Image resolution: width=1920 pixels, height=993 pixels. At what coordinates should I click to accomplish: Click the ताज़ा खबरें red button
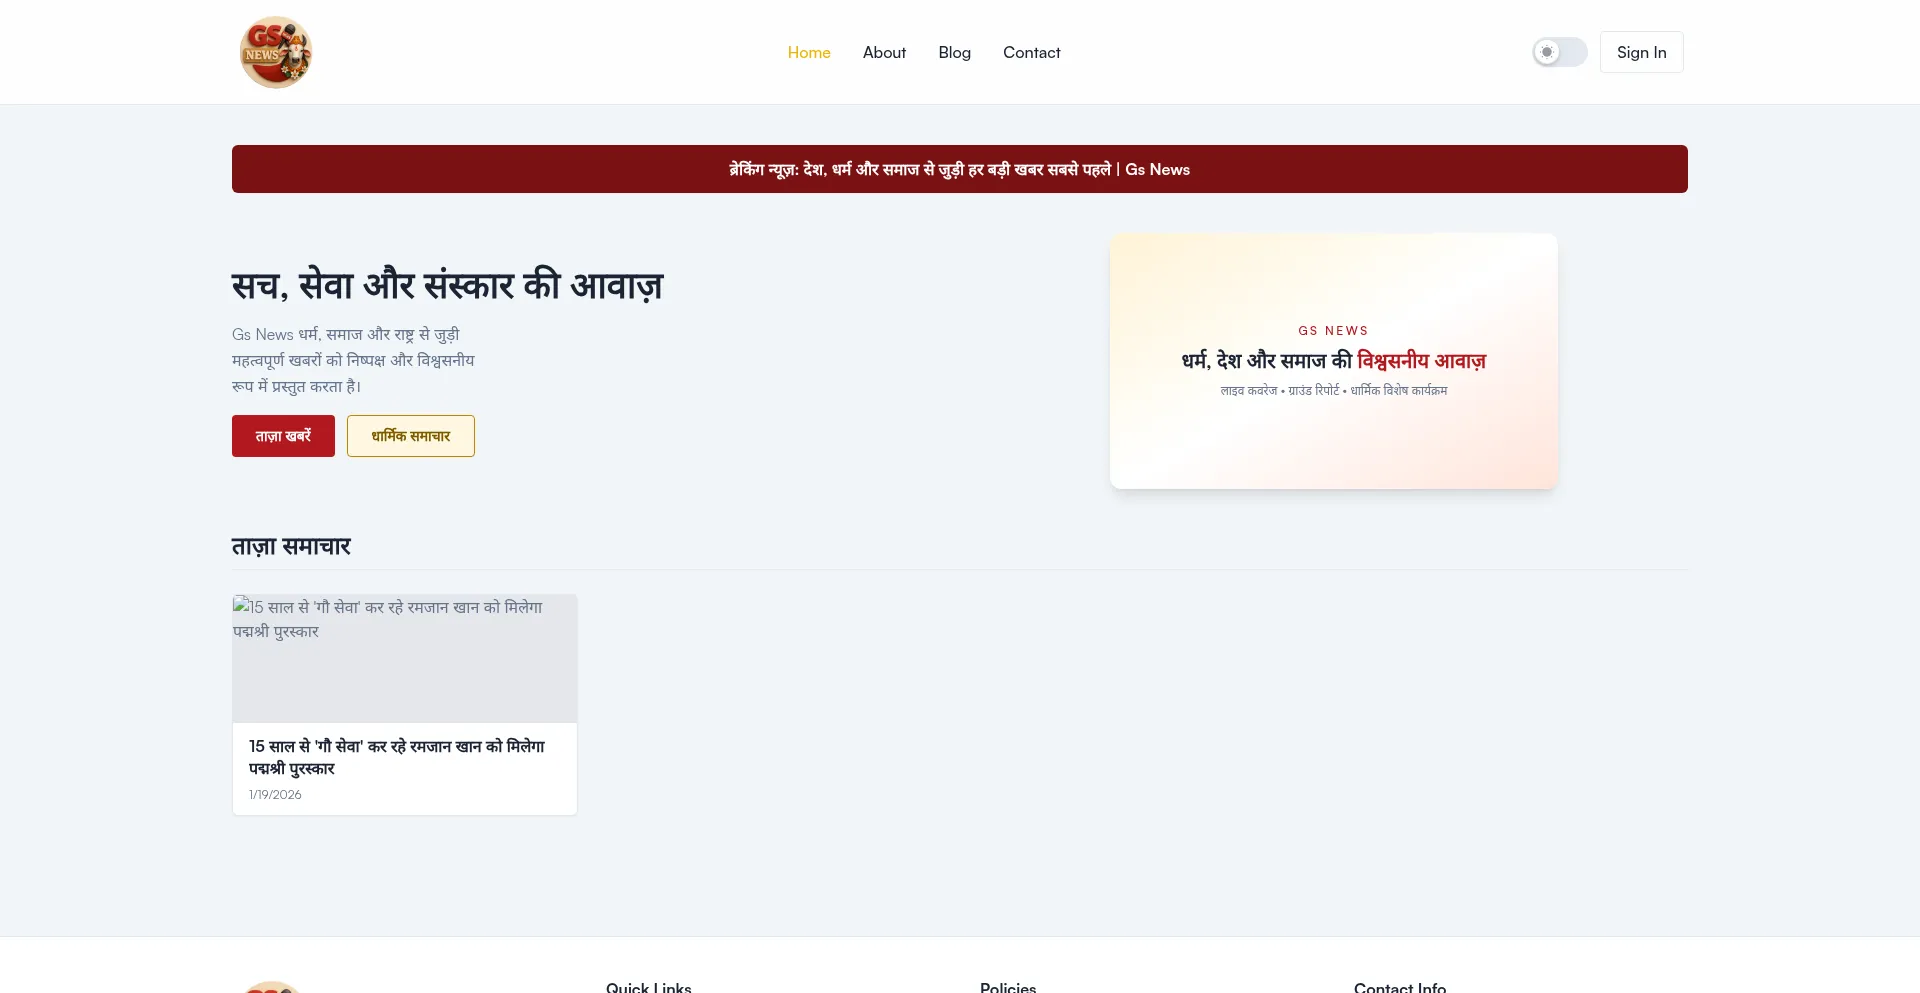pyautogui.click(x=283, y=436)
